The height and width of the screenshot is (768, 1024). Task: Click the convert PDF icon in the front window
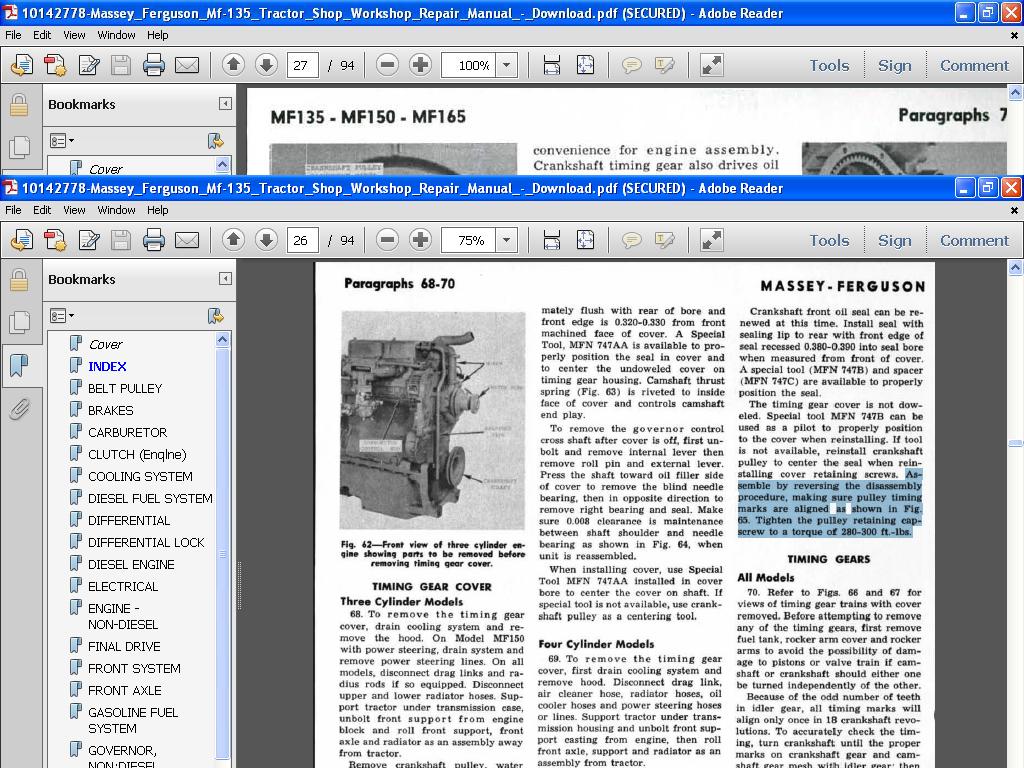(55, 240)
